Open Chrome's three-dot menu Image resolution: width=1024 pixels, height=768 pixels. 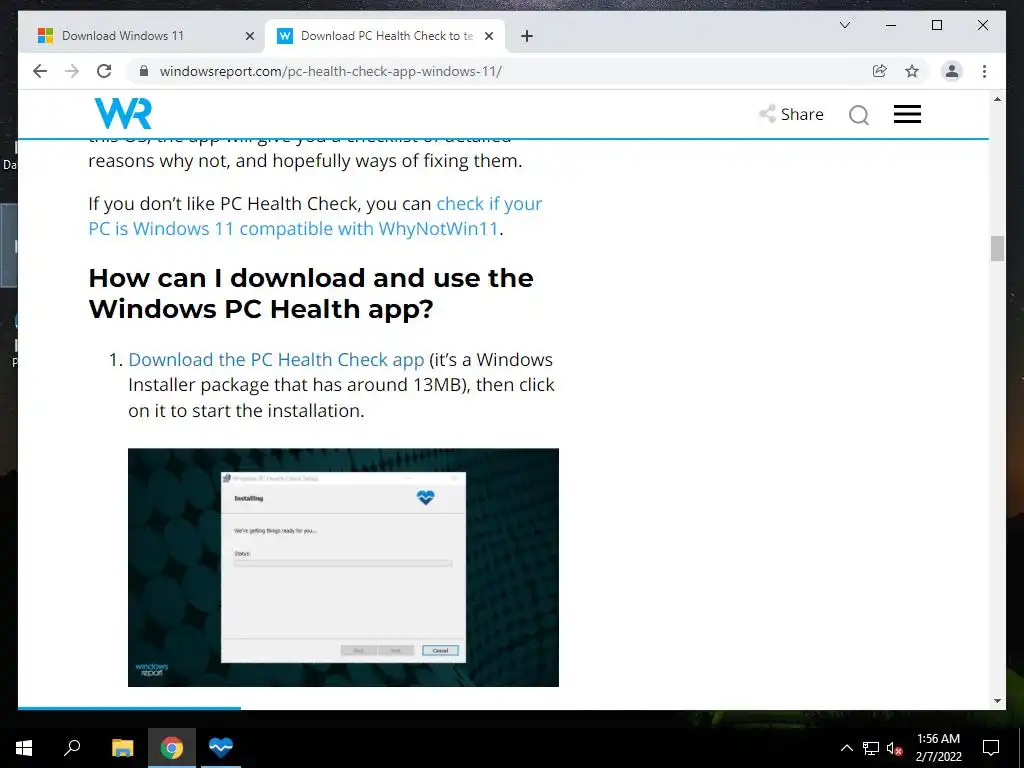984,71
